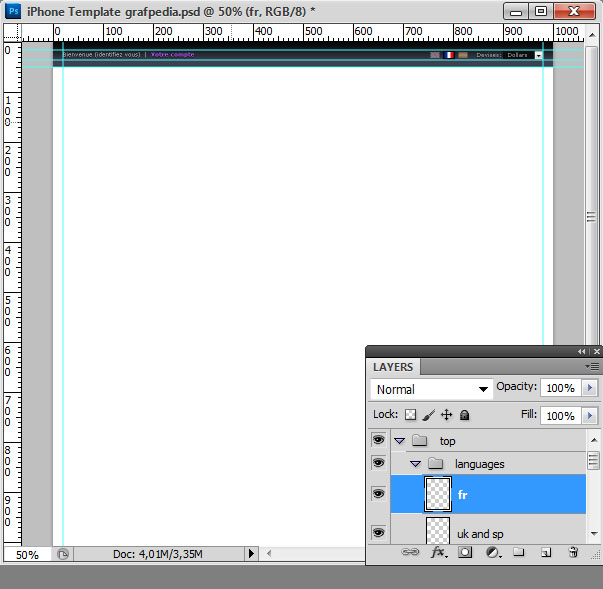Open the Normal blend mode dropdown
The height and width of the screenshot is (589, 603).
(x=431, y=389)
